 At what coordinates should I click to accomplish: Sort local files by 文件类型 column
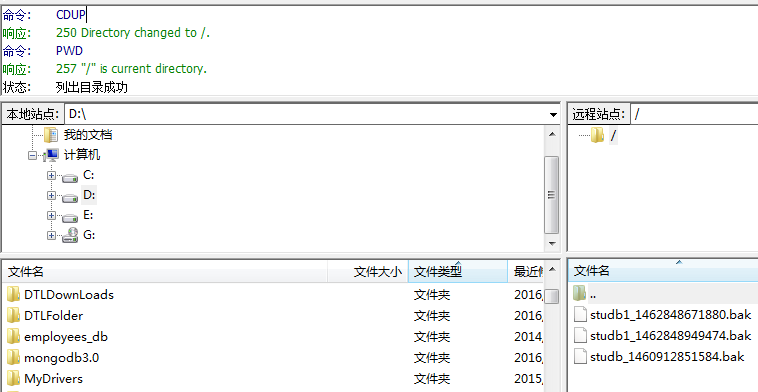458,272
